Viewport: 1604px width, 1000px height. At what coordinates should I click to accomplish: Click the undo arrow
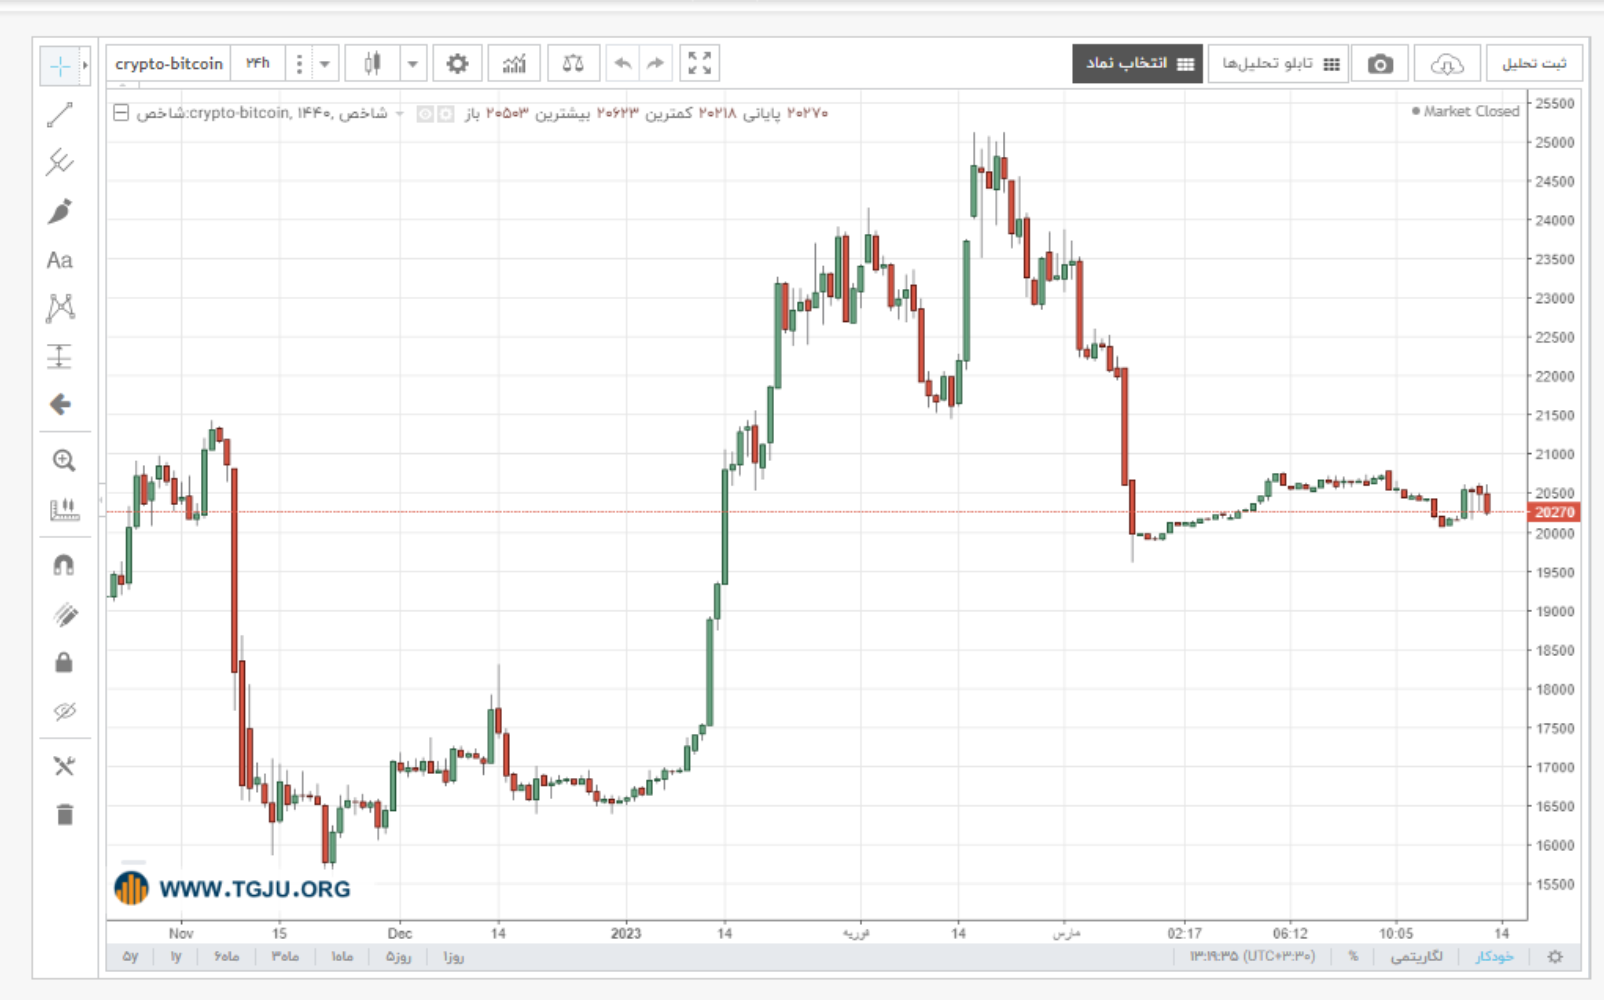(x=622, y=64)
